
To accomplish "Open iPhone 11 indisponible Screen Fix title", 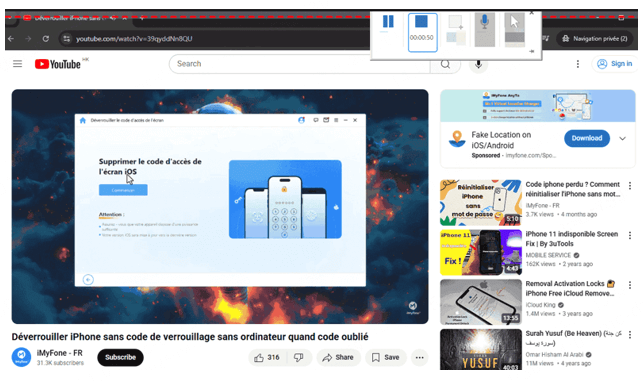I will coord(571,239).
